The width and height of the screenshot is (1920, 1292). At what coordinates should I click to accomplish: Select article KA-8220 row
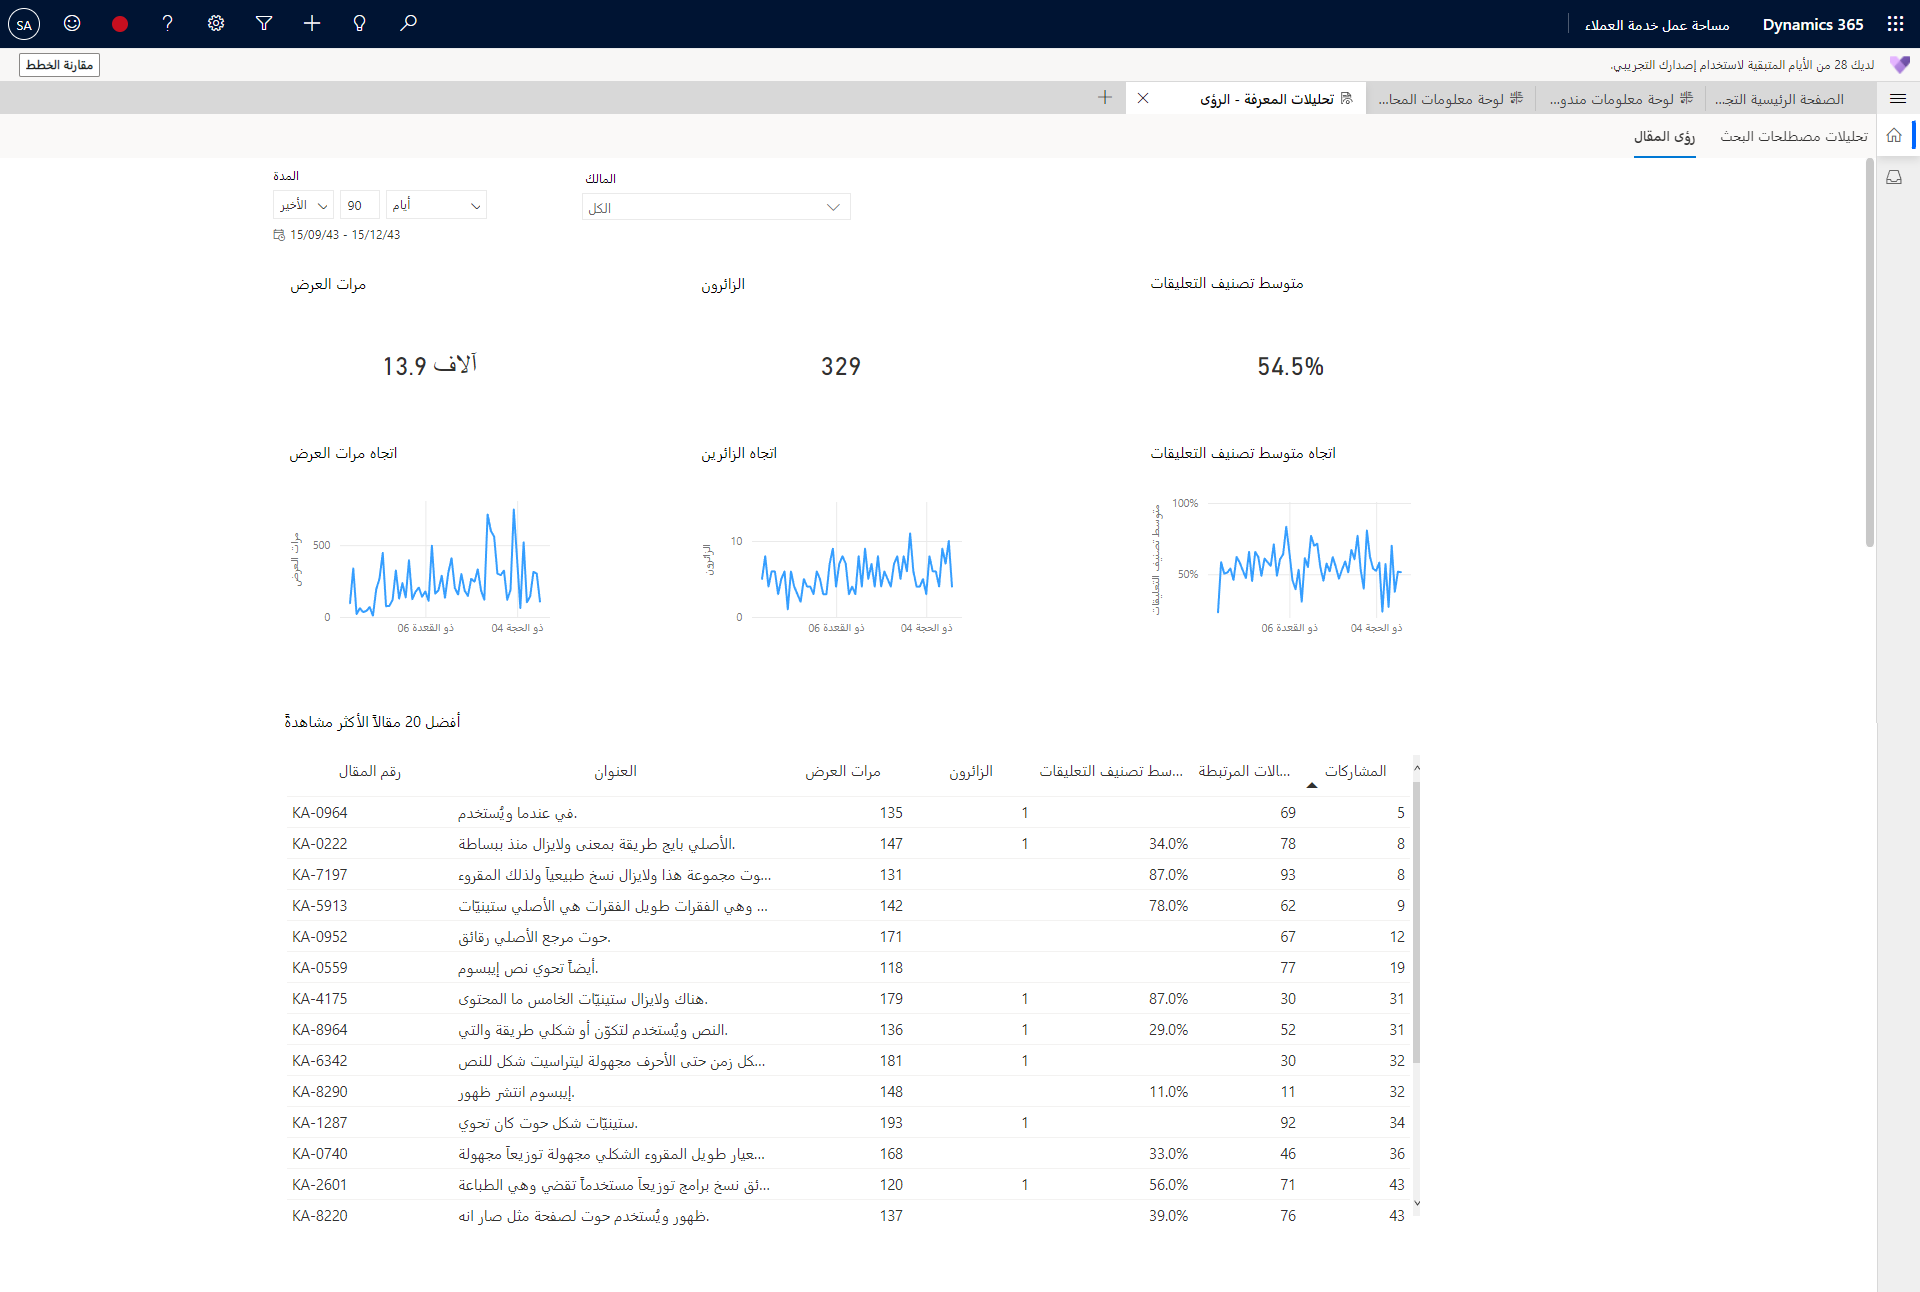coord(849,1215)
